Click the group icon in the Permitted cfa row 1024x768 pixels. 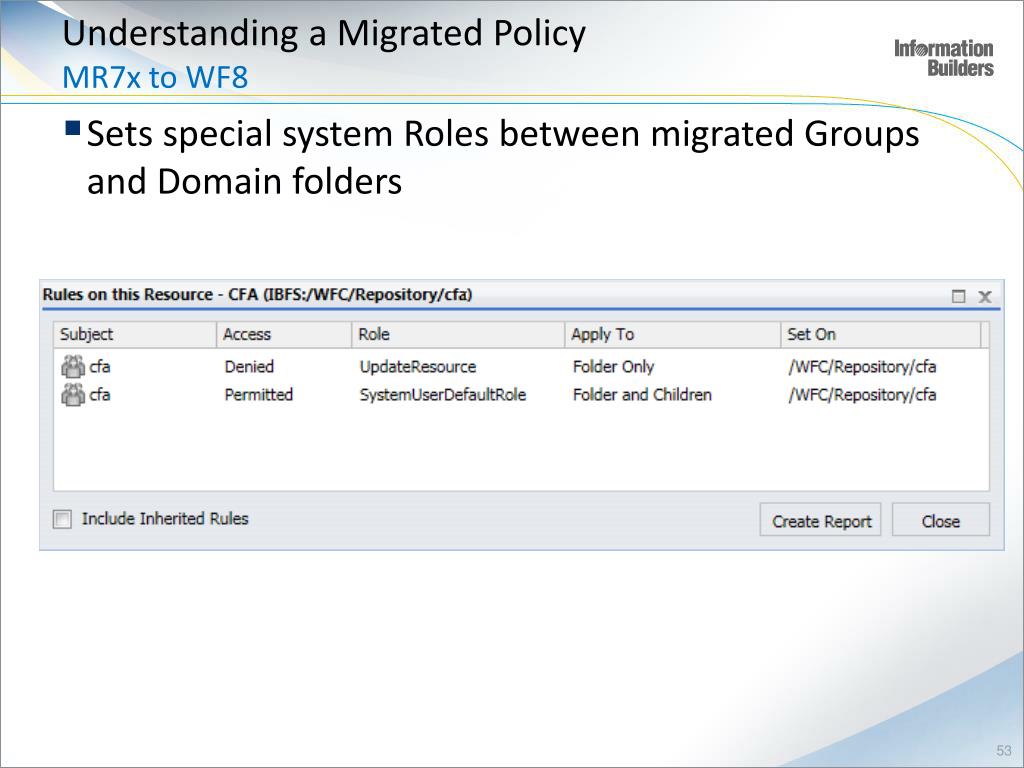pyautogui.click(x=73, y=394)
